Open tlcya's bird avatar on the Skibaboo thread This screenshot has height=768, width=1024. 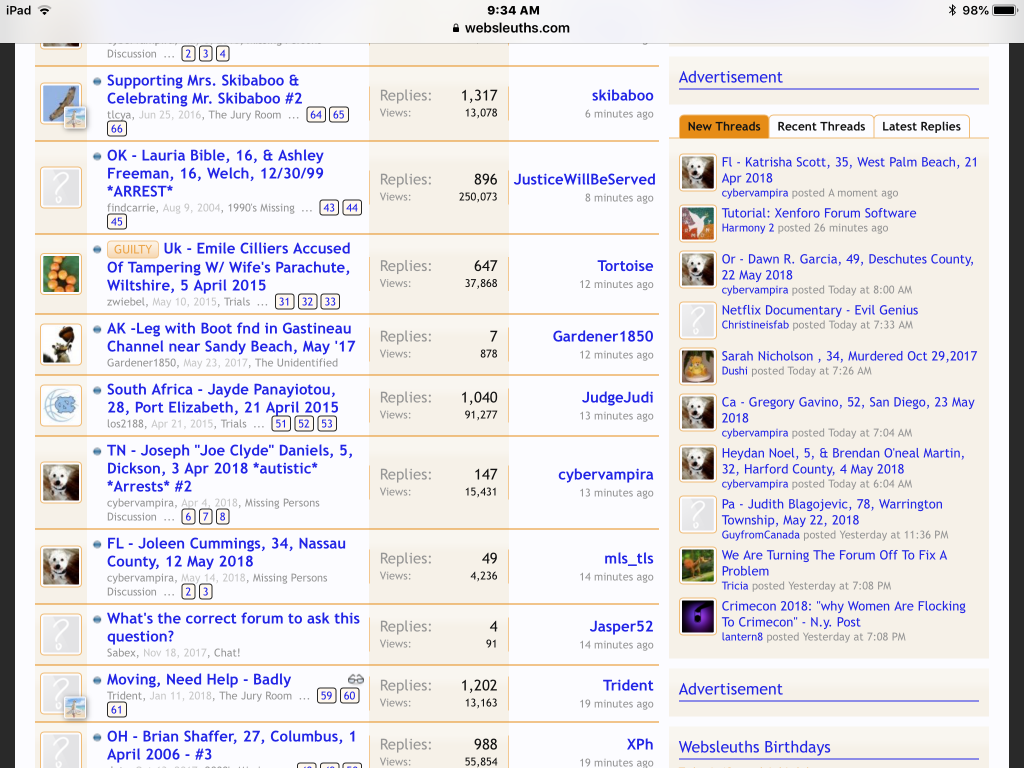[61, 103]
